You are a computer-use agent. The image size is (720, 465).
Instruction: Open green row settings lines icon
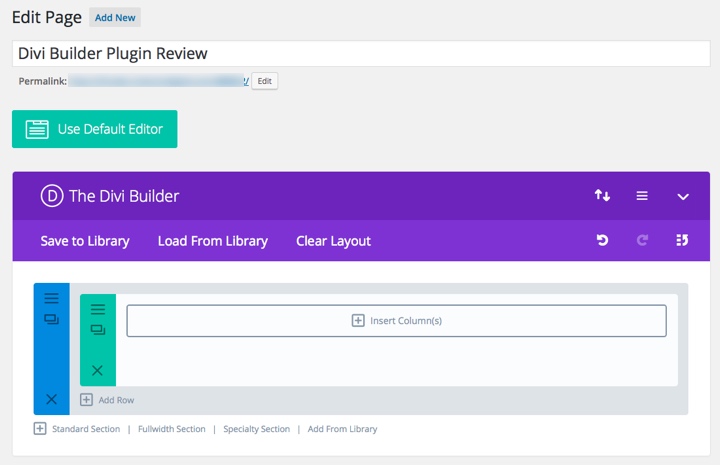tap(98, 309)
